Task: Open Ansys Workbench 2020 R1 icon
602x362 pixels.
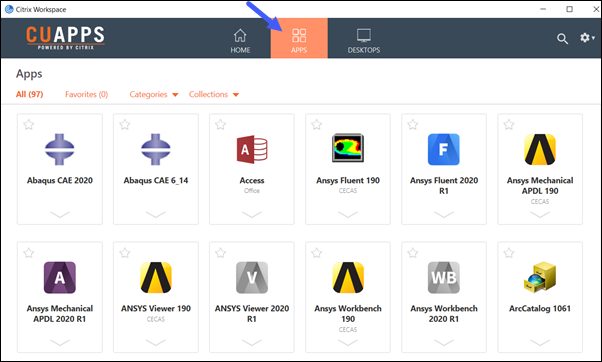Action: pyautogui.click(x=444, y=278)
